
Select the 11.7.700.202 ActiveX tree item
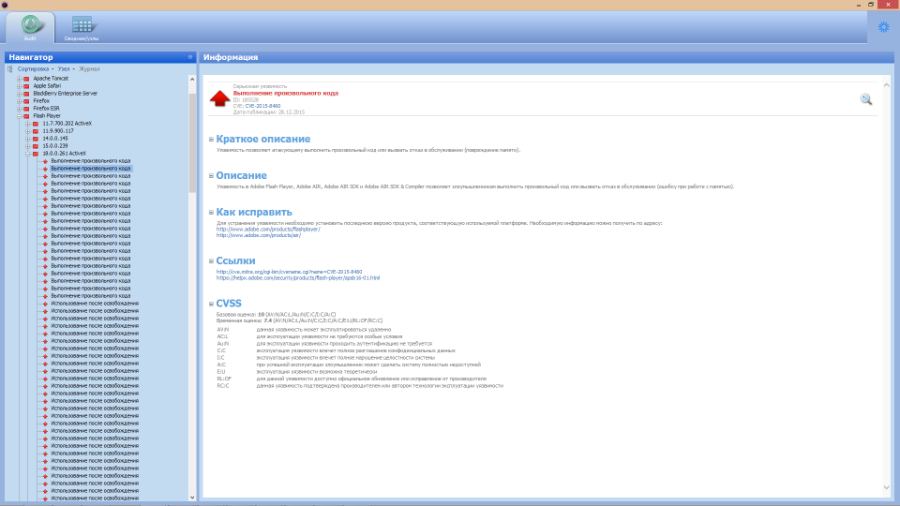(x=67, y=123)
